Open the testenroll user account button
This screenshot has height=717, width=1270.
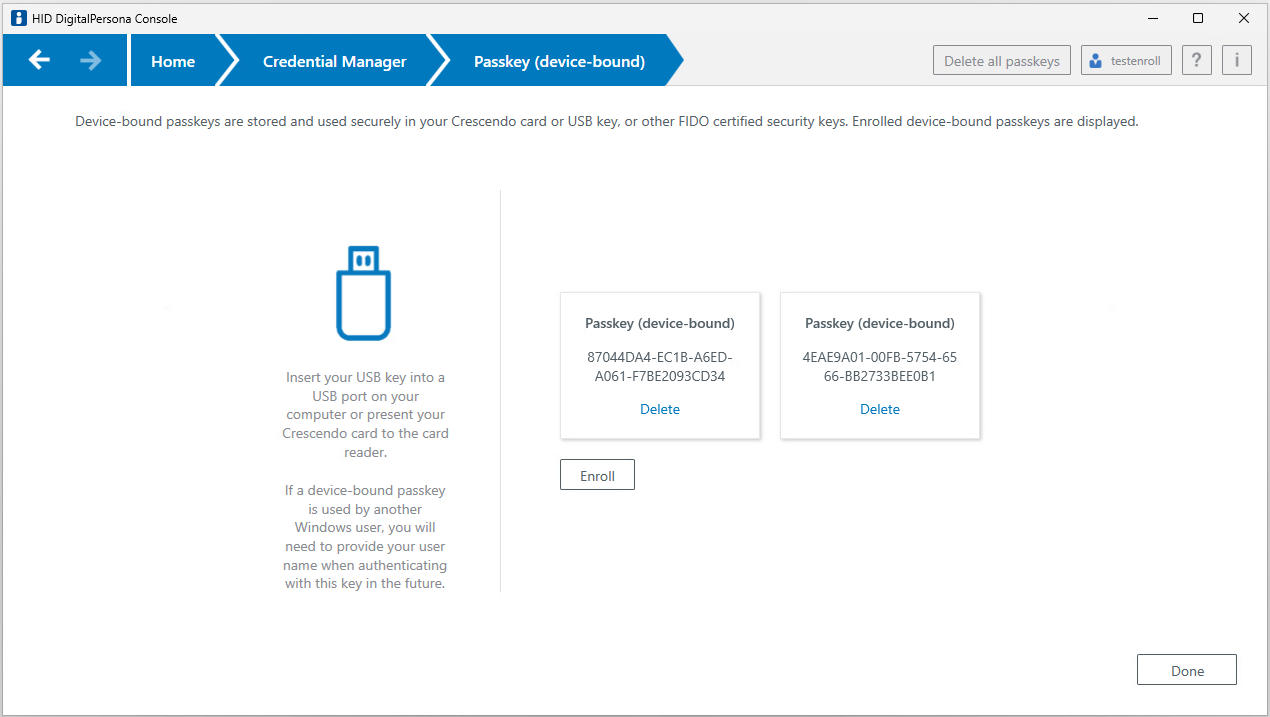[1126, 61]
